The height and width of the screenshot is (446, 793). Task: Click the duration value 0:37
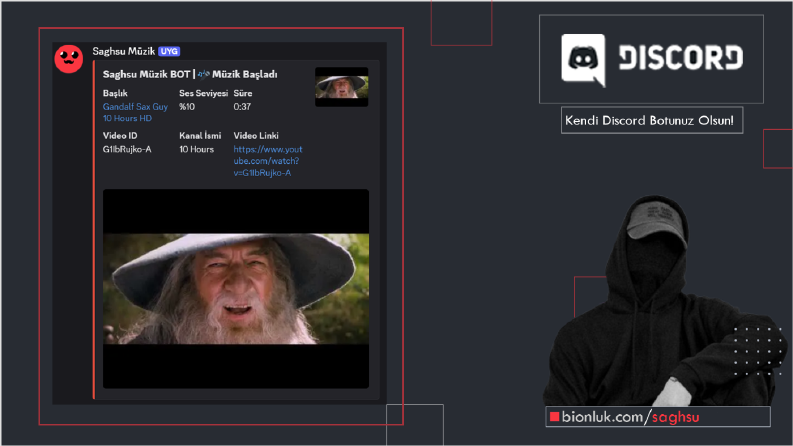[242, 107]
